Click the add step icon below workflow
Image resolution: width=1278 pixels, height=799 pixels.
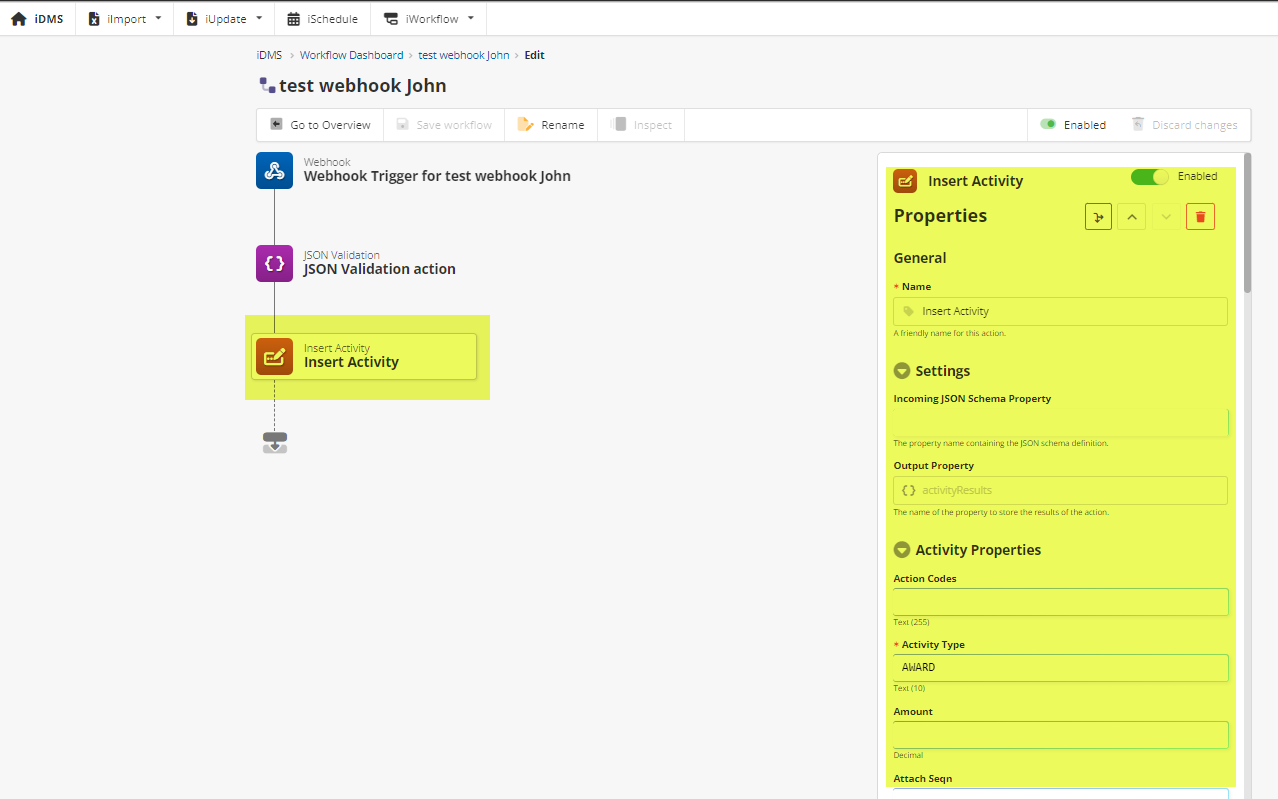(275, 442)
